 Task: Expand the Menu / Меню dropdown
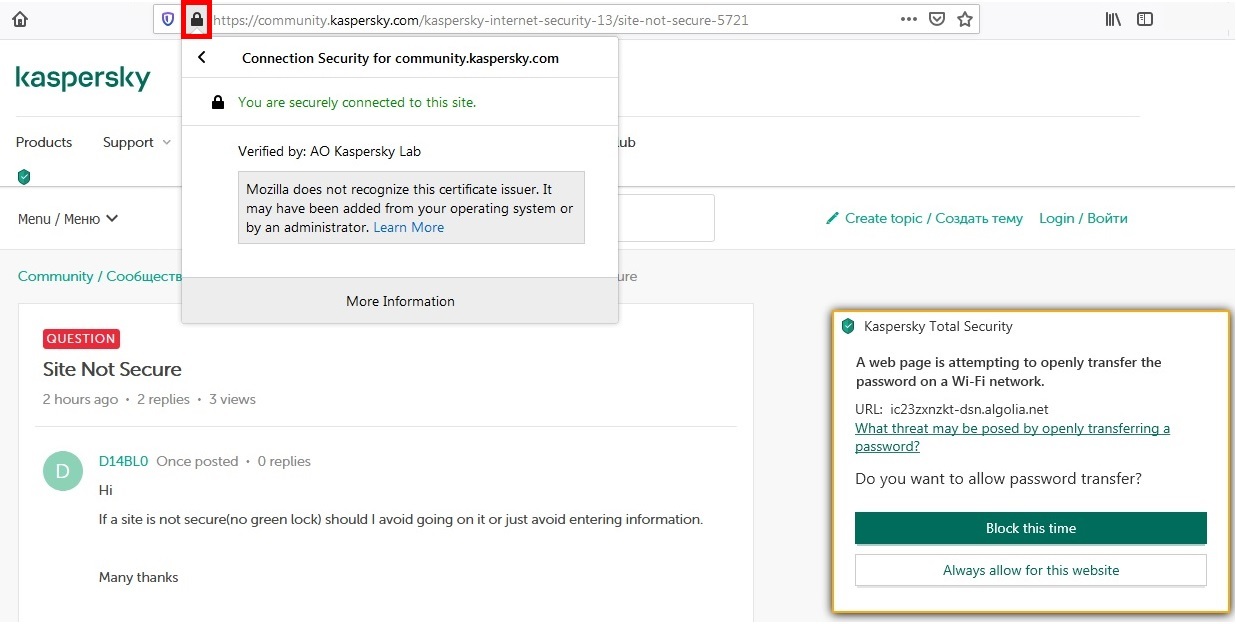click(68, 218)
